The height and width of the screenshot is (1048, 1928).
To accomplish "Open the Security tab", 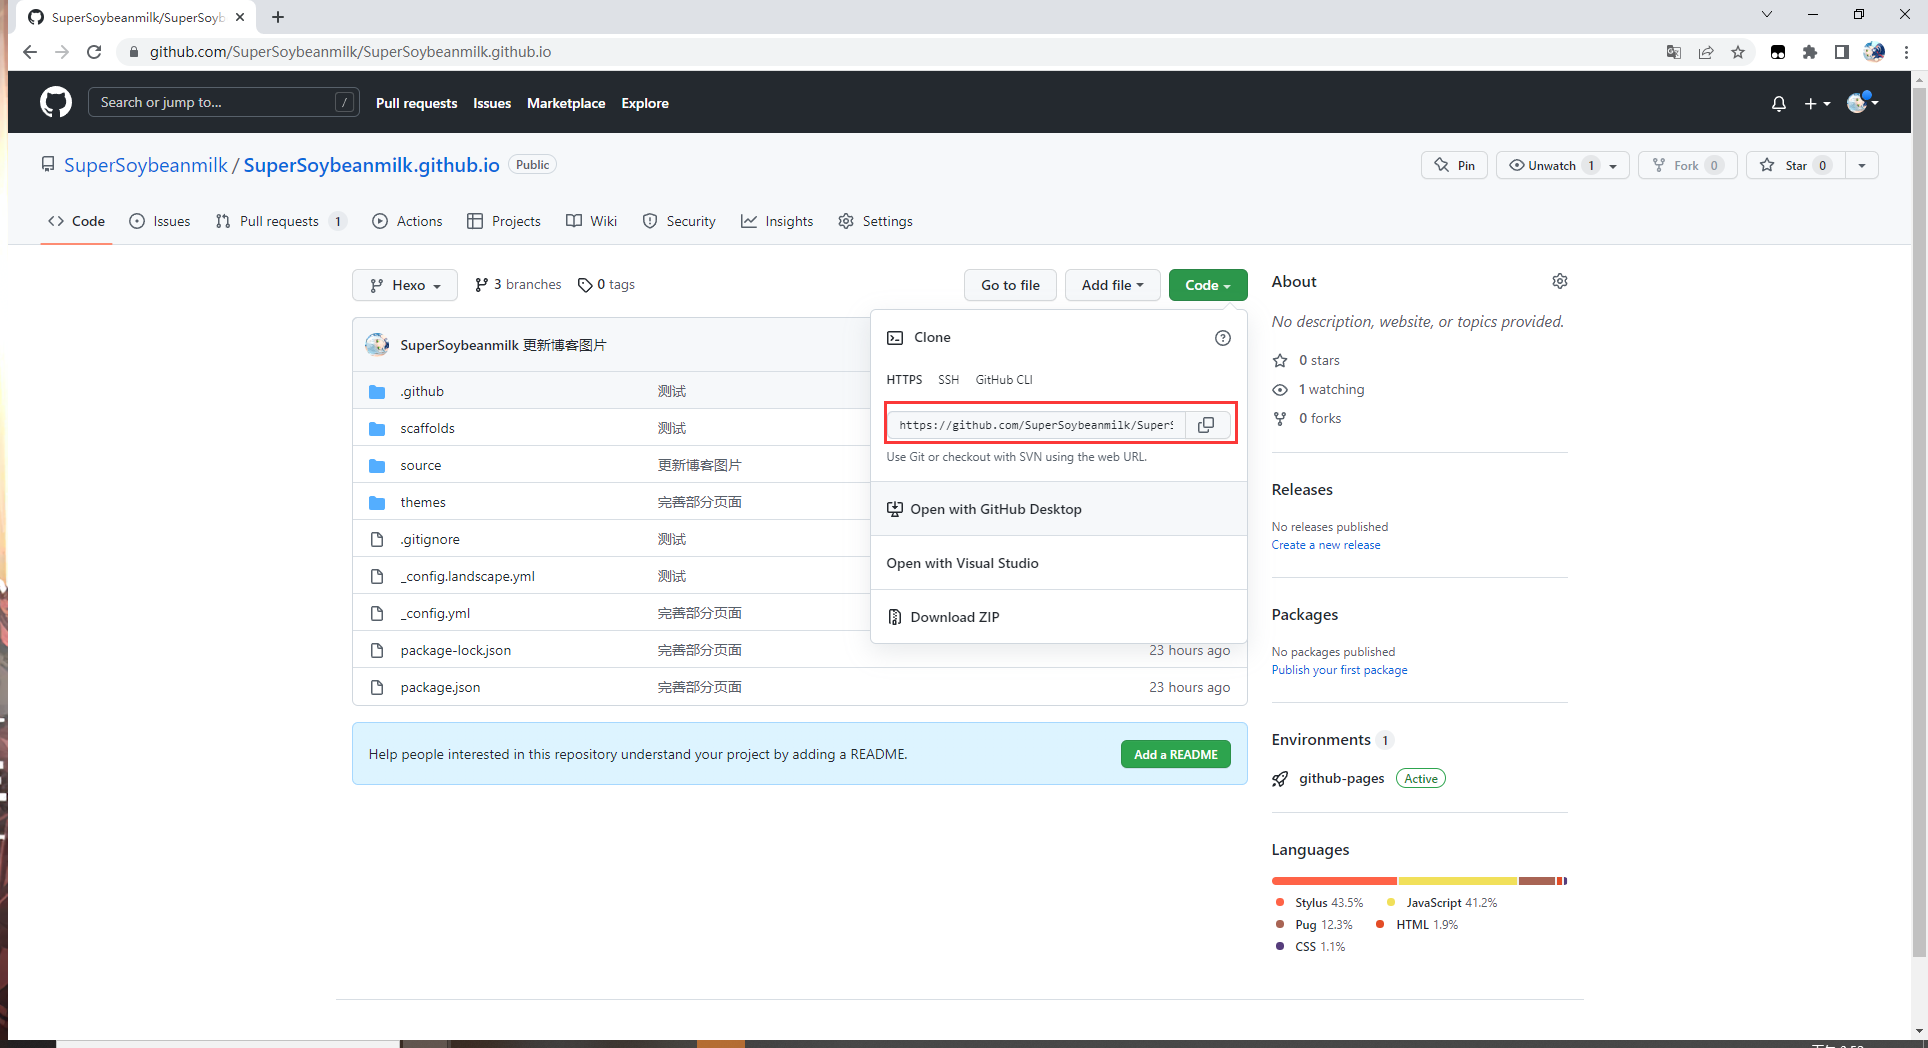I will point(679,221).
